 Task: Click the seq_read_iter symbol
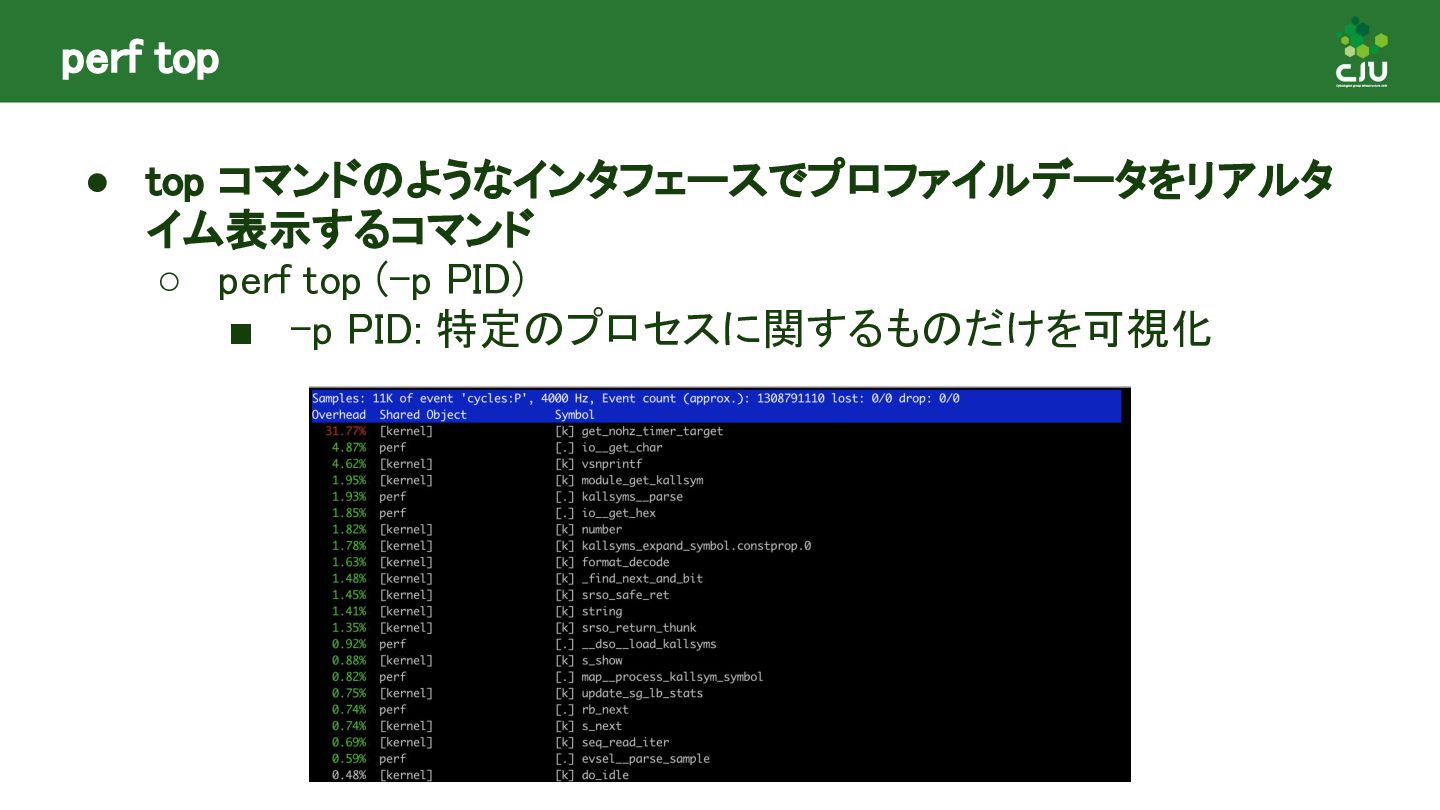625,742
